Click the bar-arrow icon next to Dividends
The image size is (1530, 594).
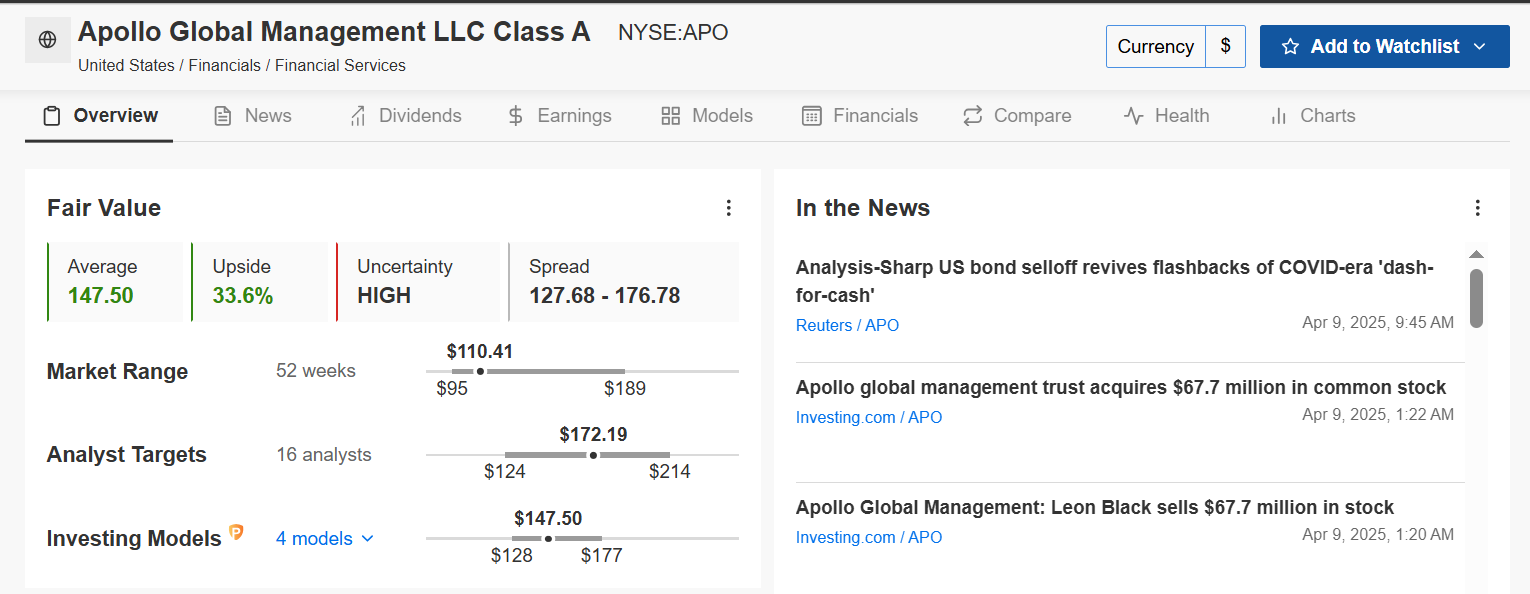[x=357, y=116]
